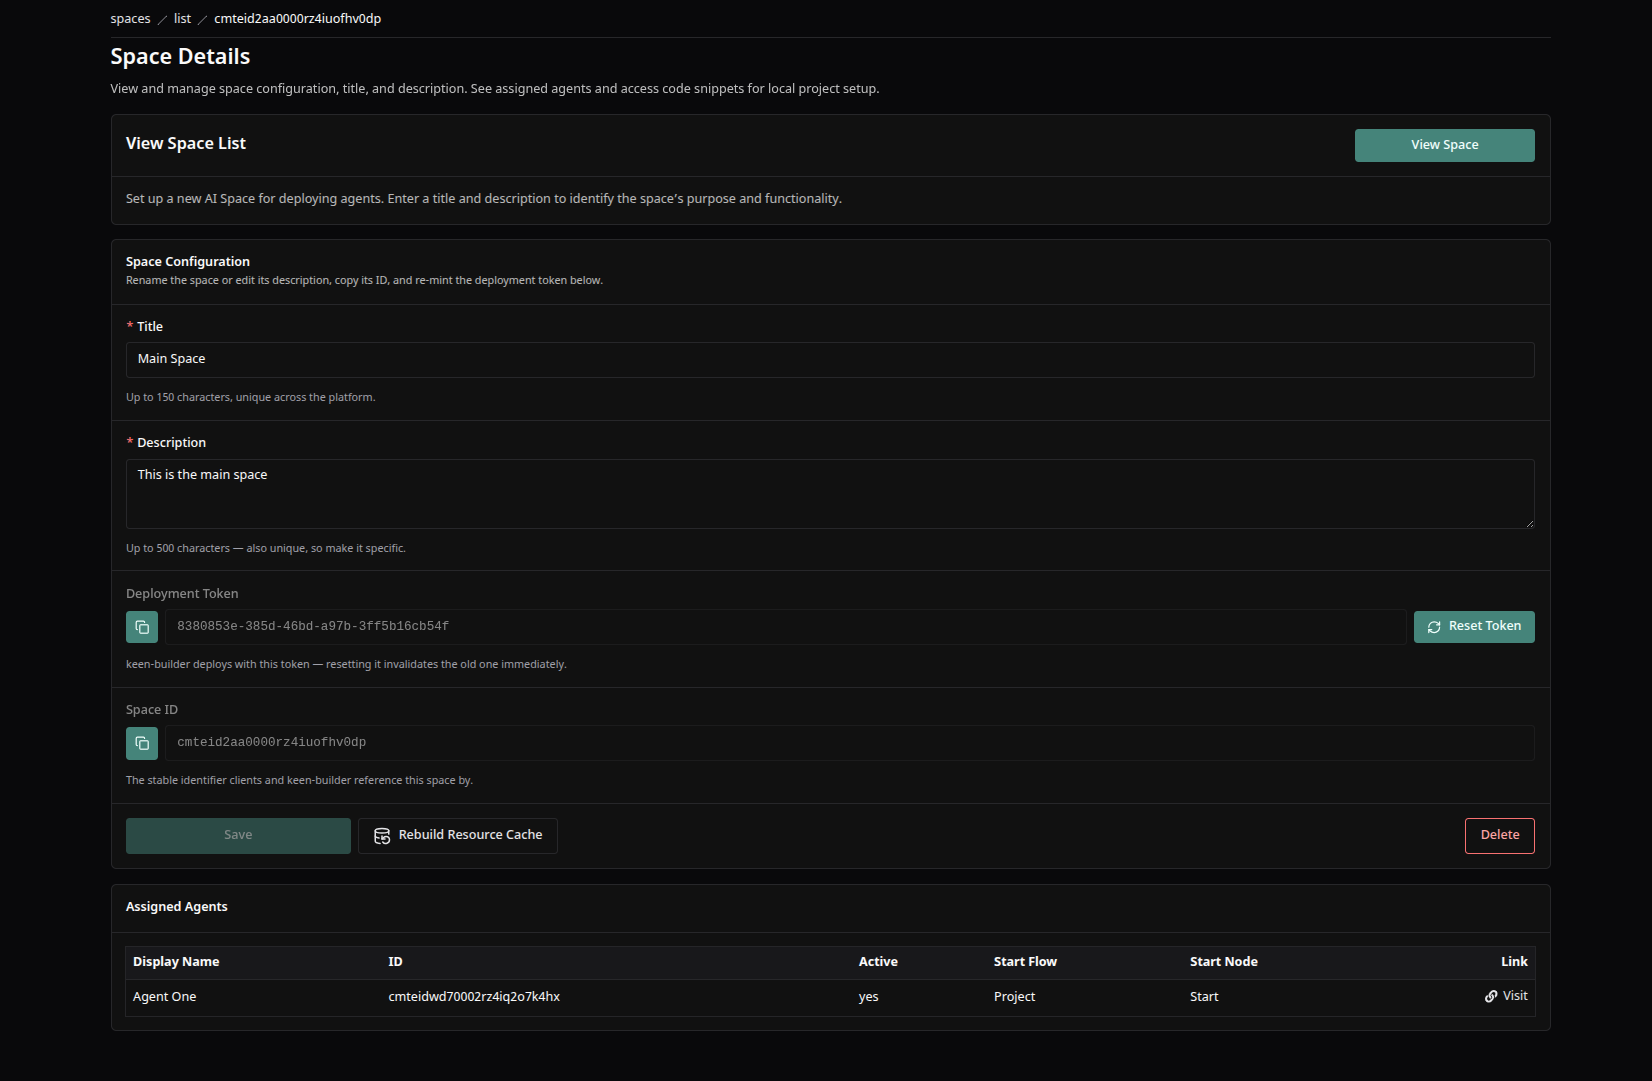Viewport: 1652px width, 1081px height.
Task: Copy the Space ID with the copy icon
Action: pos(142,743)
